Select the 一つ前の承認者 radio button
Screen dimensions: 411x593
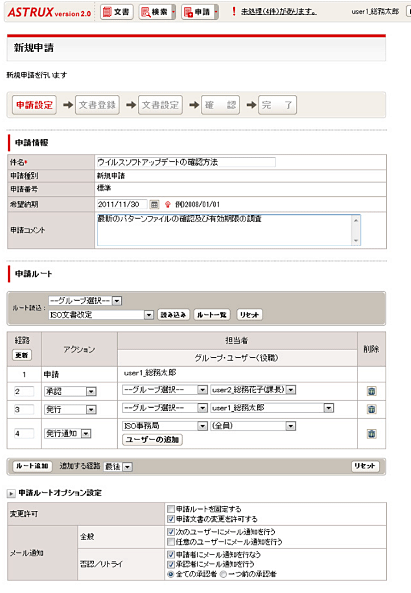click(x=223, y=574)
